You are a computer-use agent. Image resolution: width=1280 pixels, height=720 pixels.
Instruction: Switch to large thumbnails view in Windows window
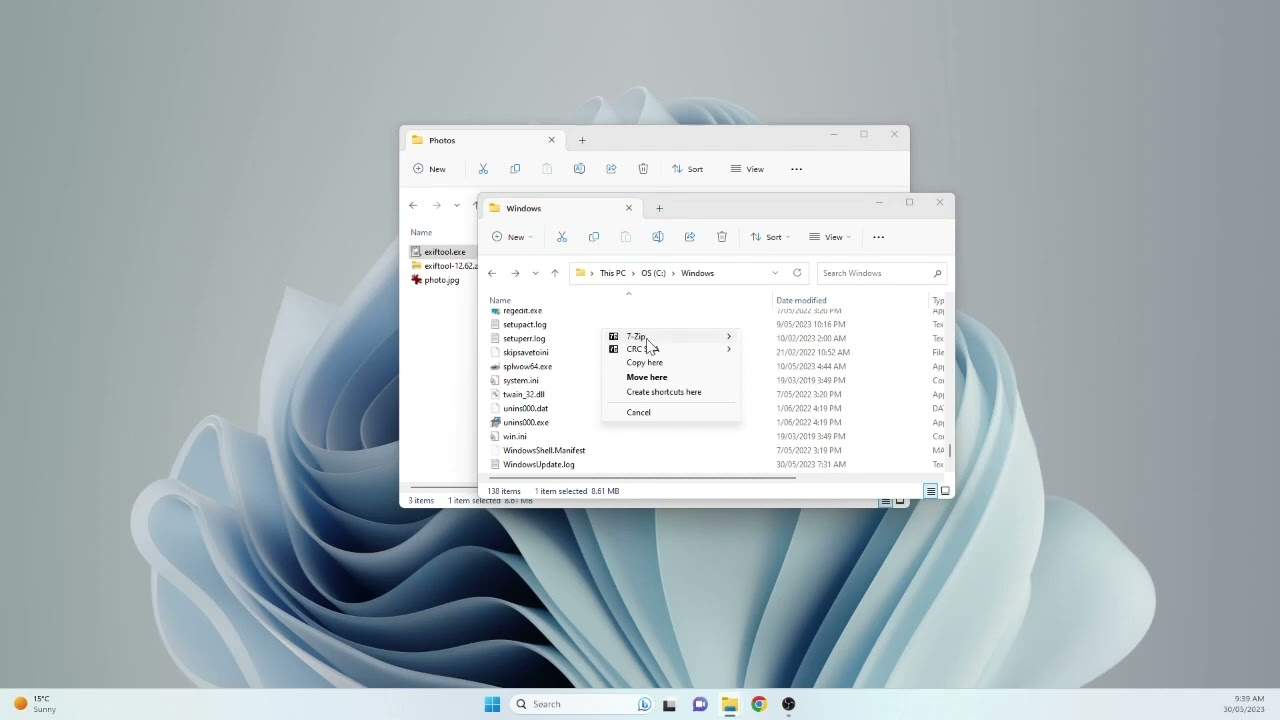945,491
